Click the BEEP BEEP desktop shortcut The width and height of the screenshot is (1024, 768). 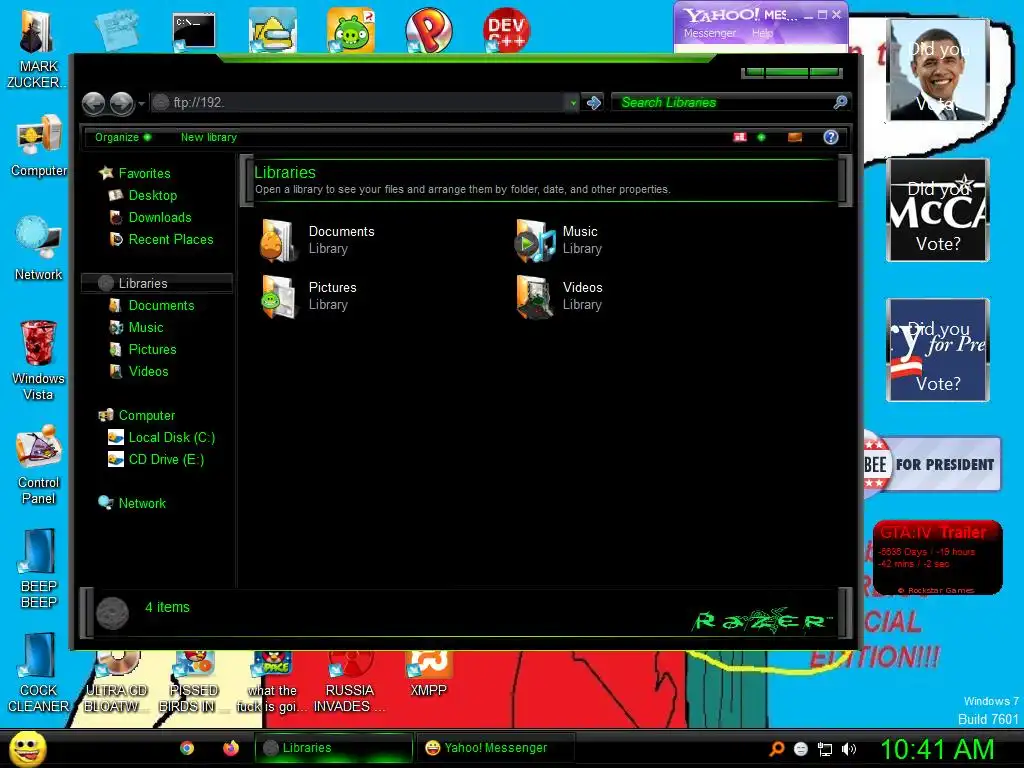39,568
